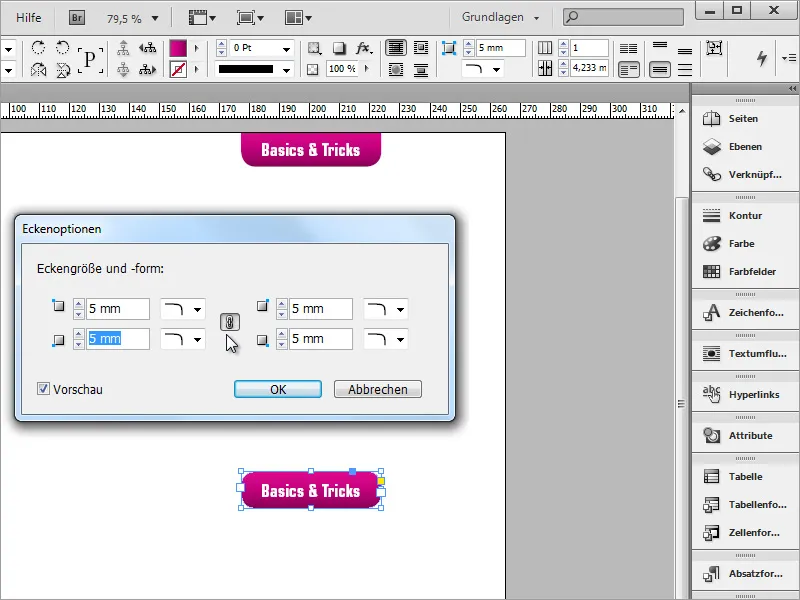
Task: Open the Textumfluss panel icon
Action: pyautogui.click(x=713, y=353)
